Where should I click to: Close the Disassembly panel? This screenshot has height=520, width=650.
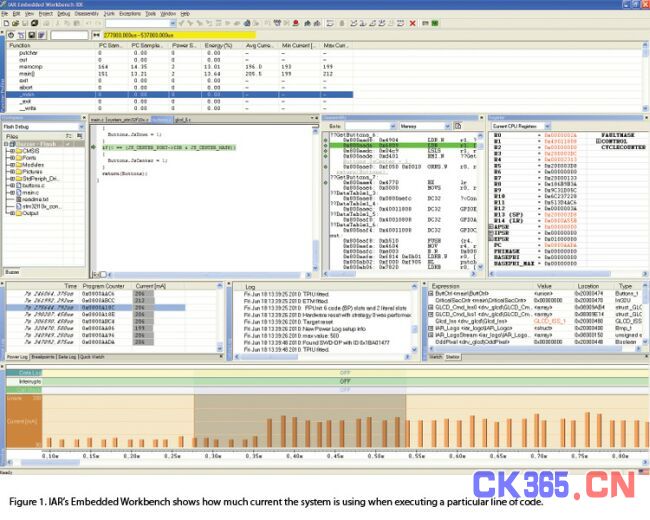pos(481,118)
